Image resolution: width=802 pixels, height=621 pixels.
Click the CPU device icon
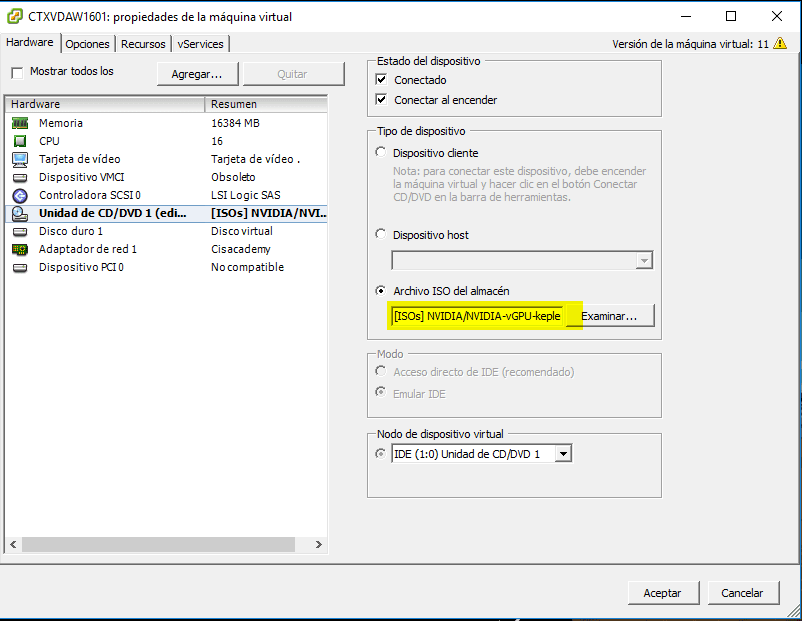20,141
